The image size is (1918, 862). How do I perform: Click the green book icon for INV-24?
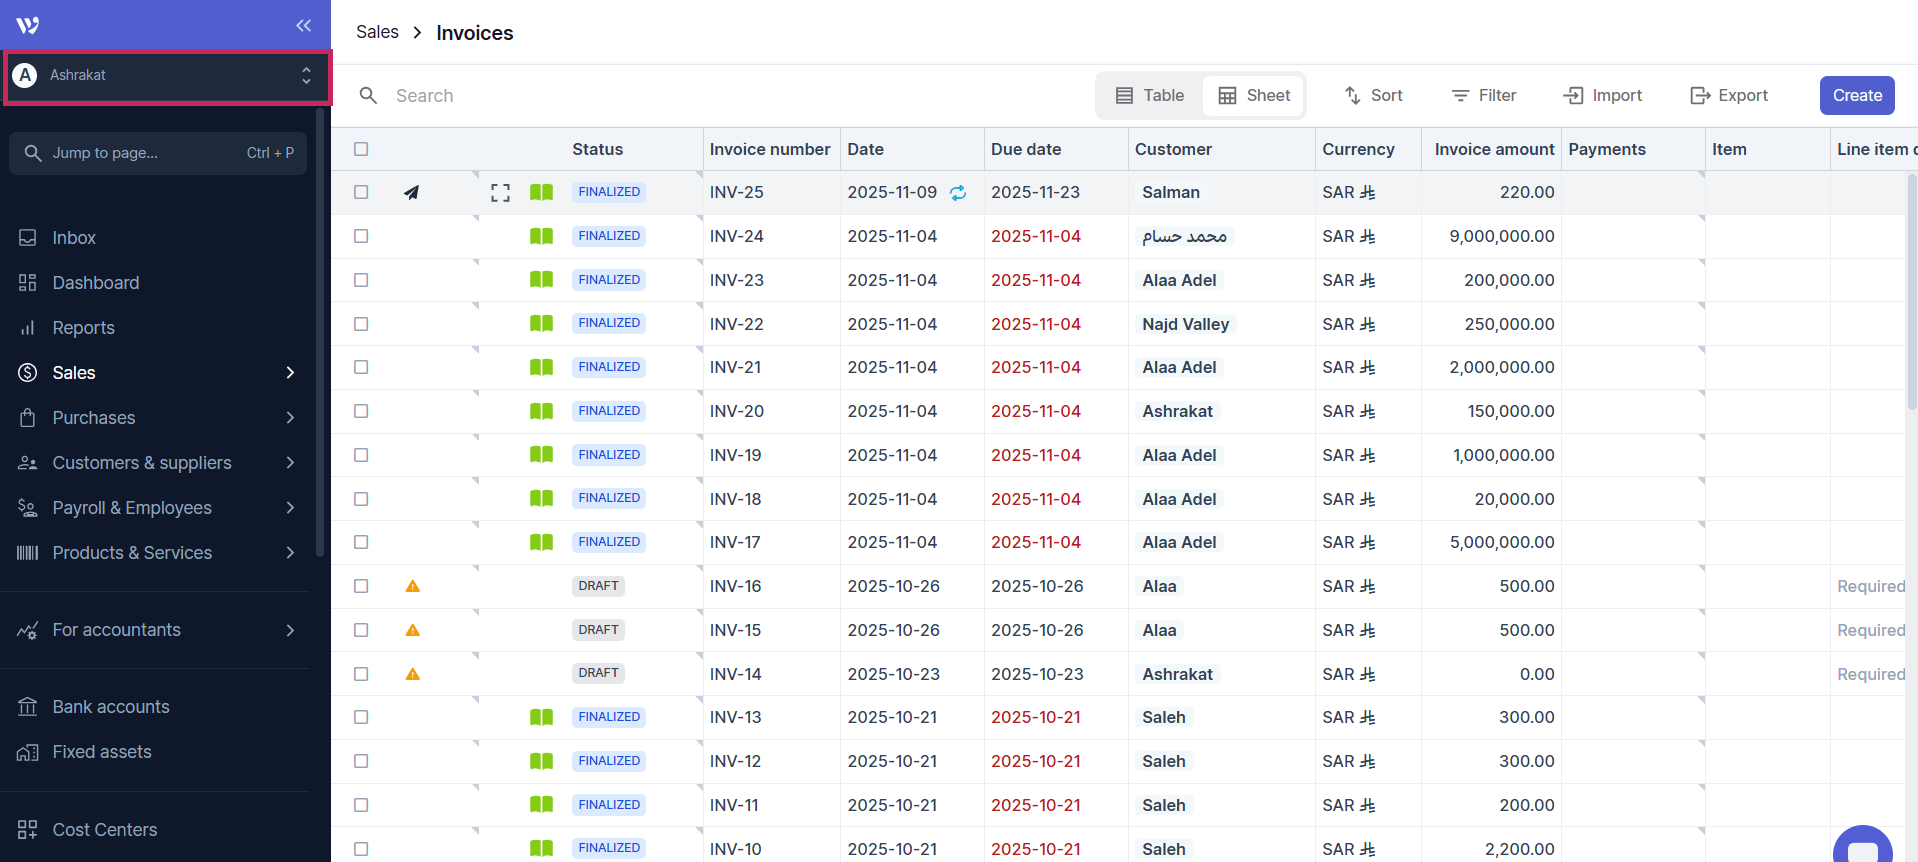coord(541,237)
